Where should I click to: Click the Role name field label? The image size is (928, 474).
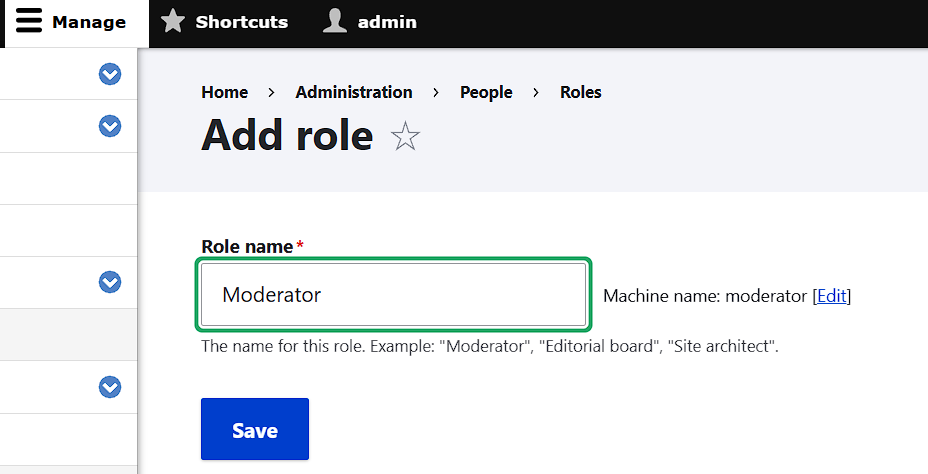247,246
